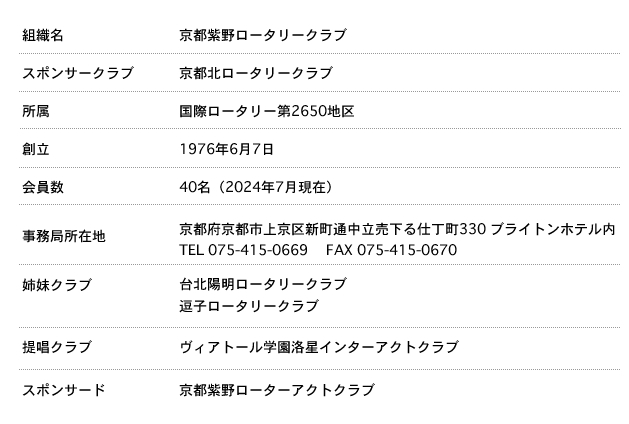Click the 京都紫野ローターアクトクラブ sponsored club text
This screenshot has width=629, height=424.
[x=277, y=390]
